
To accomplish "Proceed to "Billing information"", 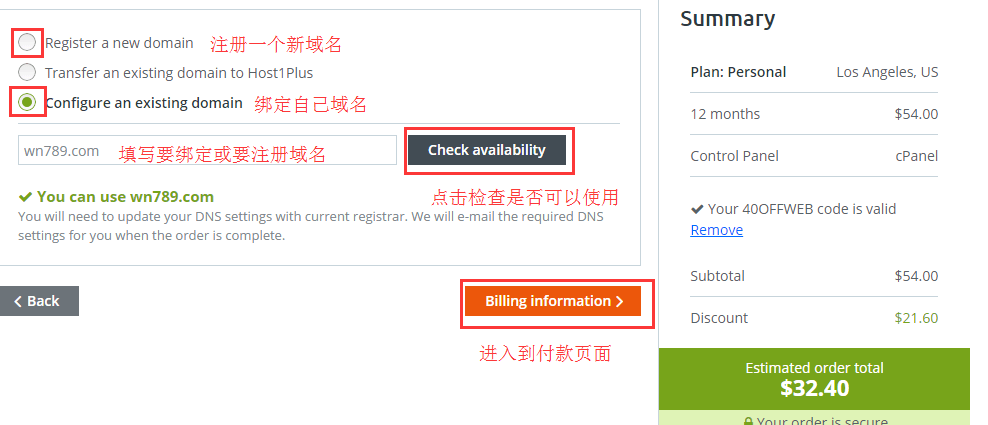I will [553, 301].
